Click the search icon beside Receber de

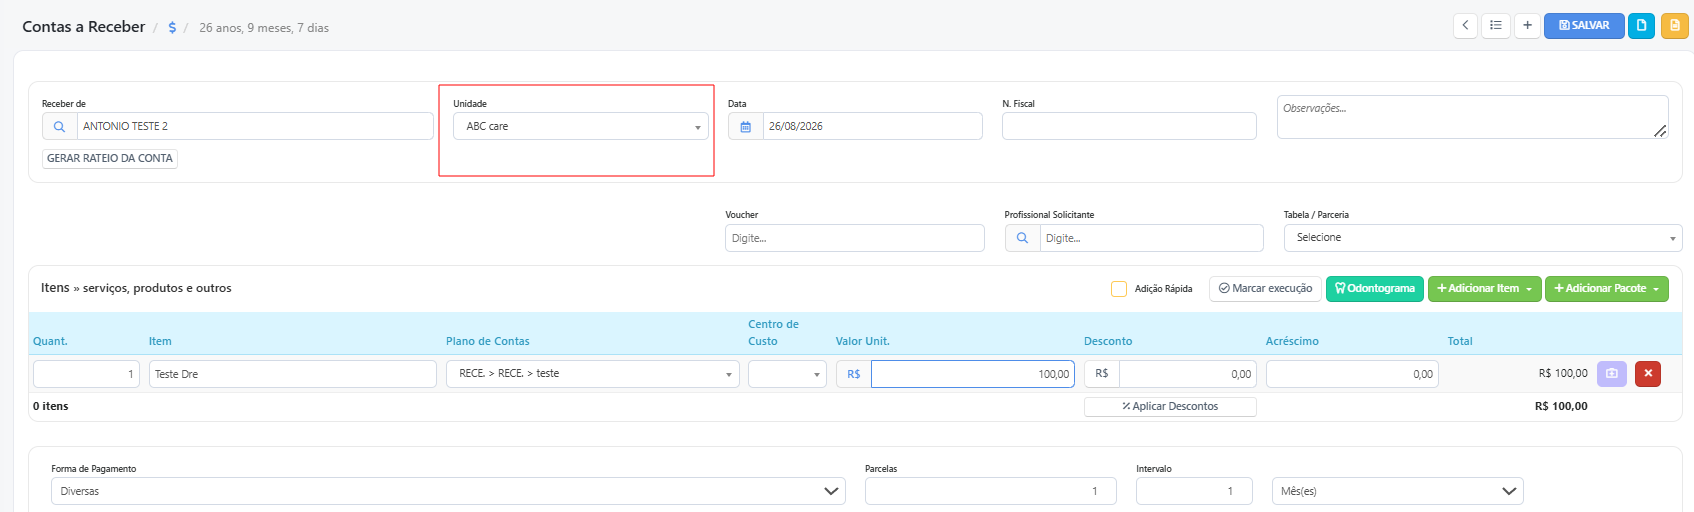click(60, 126)
